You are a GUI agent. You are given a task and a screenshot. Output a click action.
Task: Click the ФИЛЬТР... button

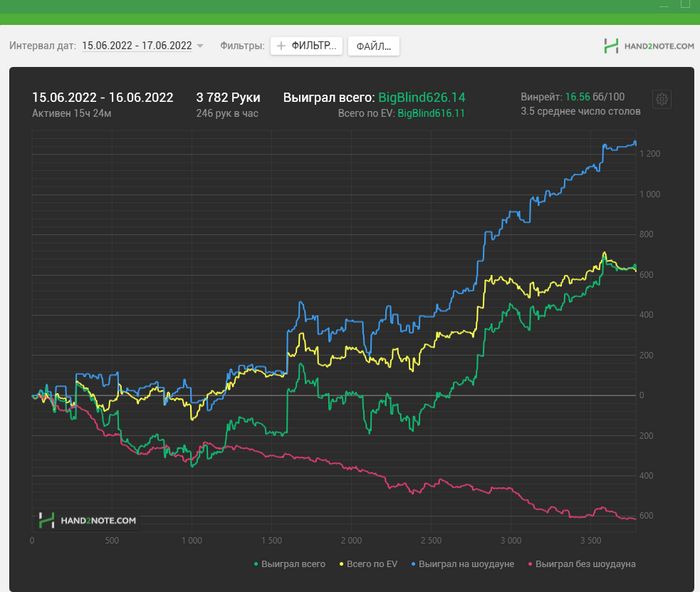tap(306, 46)
